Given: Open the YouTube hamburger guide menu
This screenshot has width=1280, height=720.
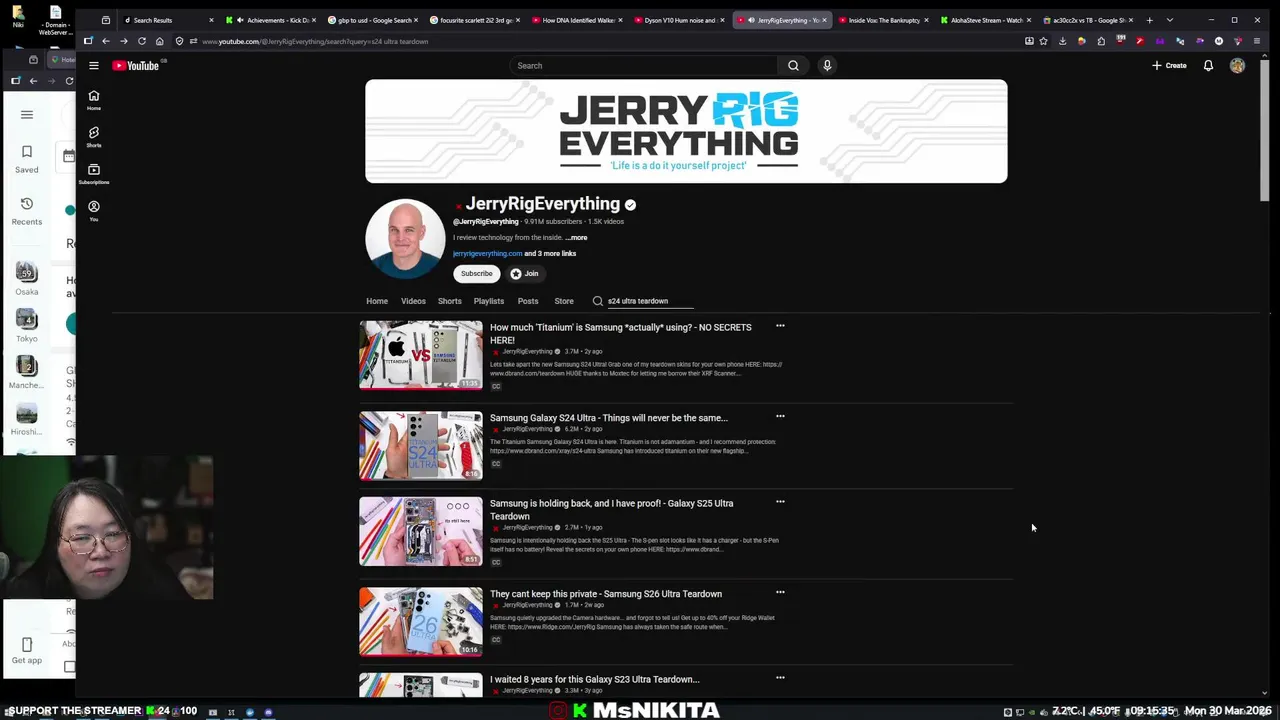Looking at the screenshot, I should pos(94,65).
